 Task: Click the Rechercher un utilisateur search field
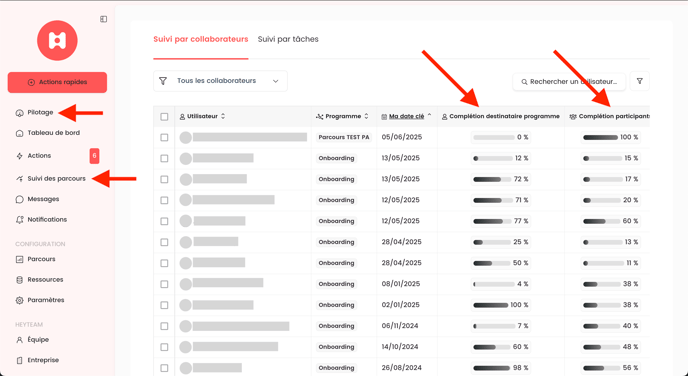(569, 82)
